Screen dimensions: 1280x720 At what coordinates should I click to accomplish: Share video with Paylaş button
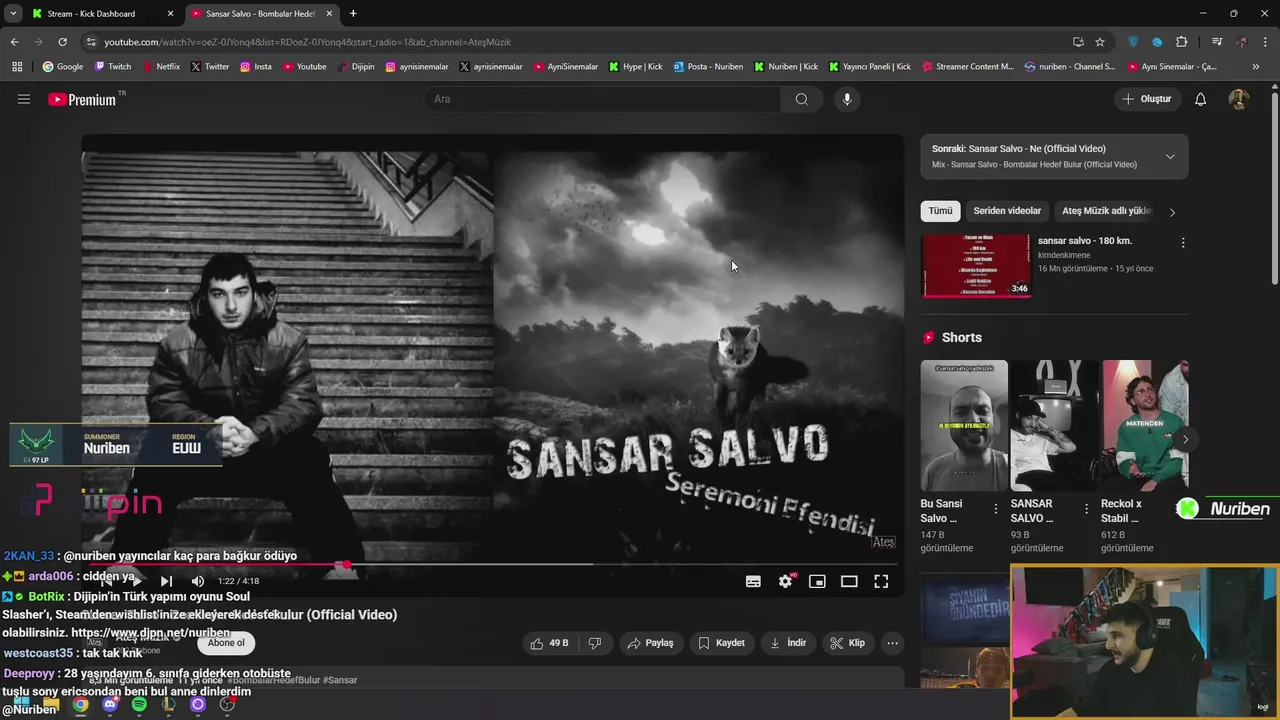tap(650, 643)
